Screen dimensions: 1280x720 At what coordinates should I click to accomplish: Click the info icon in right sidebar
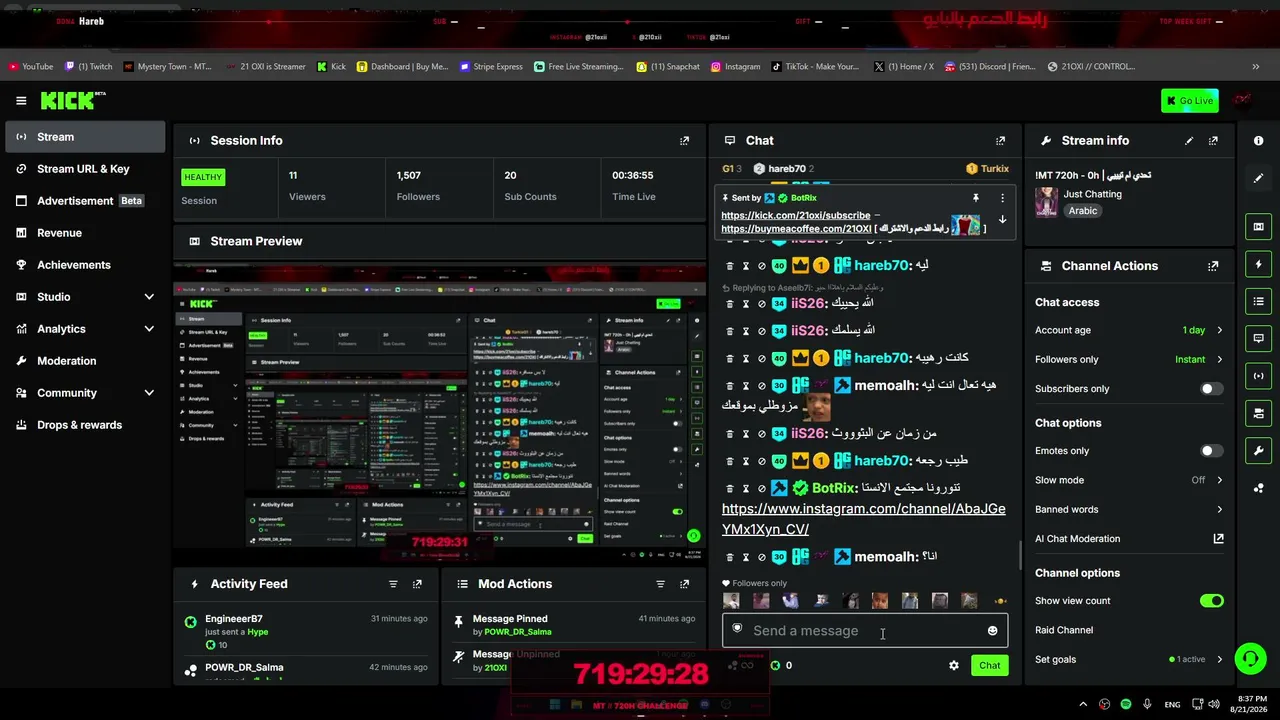click(1258, 141)
